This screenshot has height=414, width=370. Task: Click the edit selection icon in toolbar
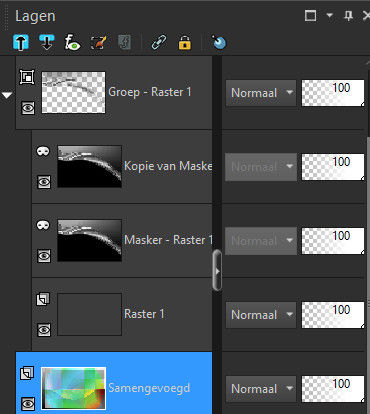pos(99,43)
